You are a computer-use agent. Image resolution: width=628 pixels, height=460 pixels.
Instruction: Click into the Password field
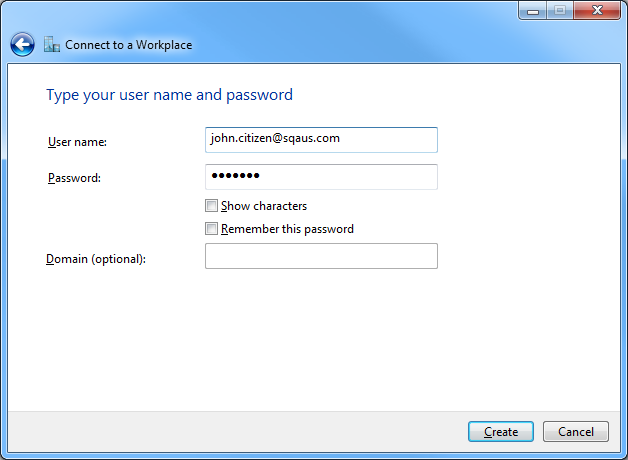click(x=321, y=177)
